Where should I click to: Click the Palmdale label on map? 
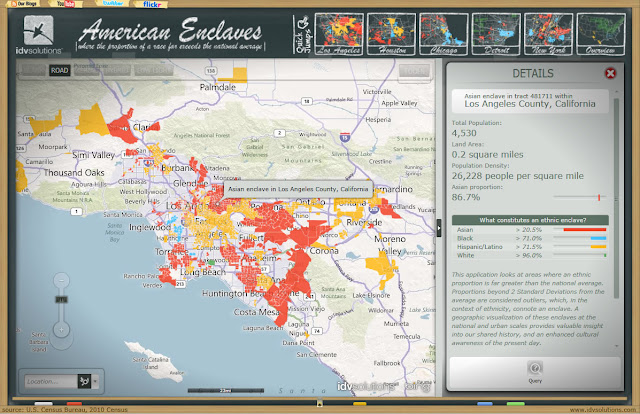click(218, 87)
